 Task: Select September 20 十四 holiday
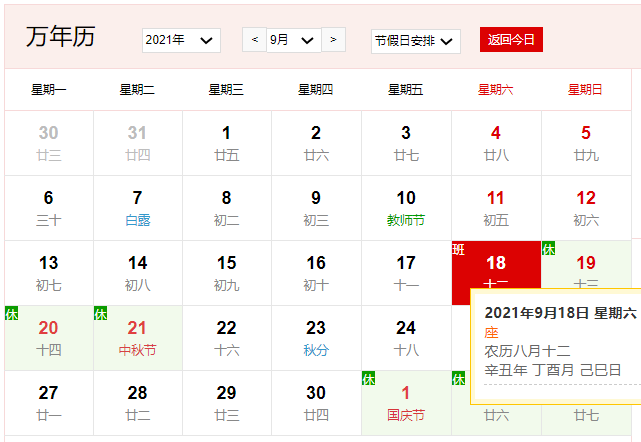(49, 338)
